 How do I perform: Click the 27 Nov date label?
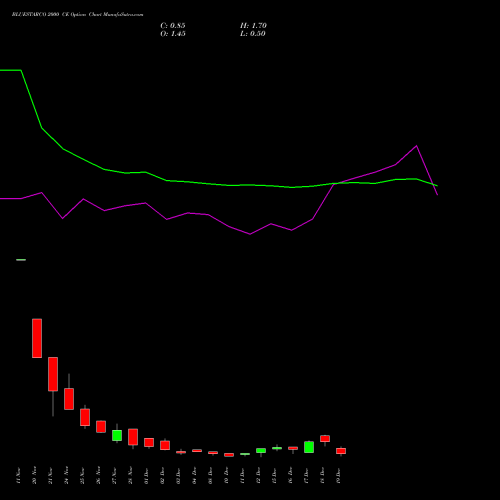click(x=114, y=476)
